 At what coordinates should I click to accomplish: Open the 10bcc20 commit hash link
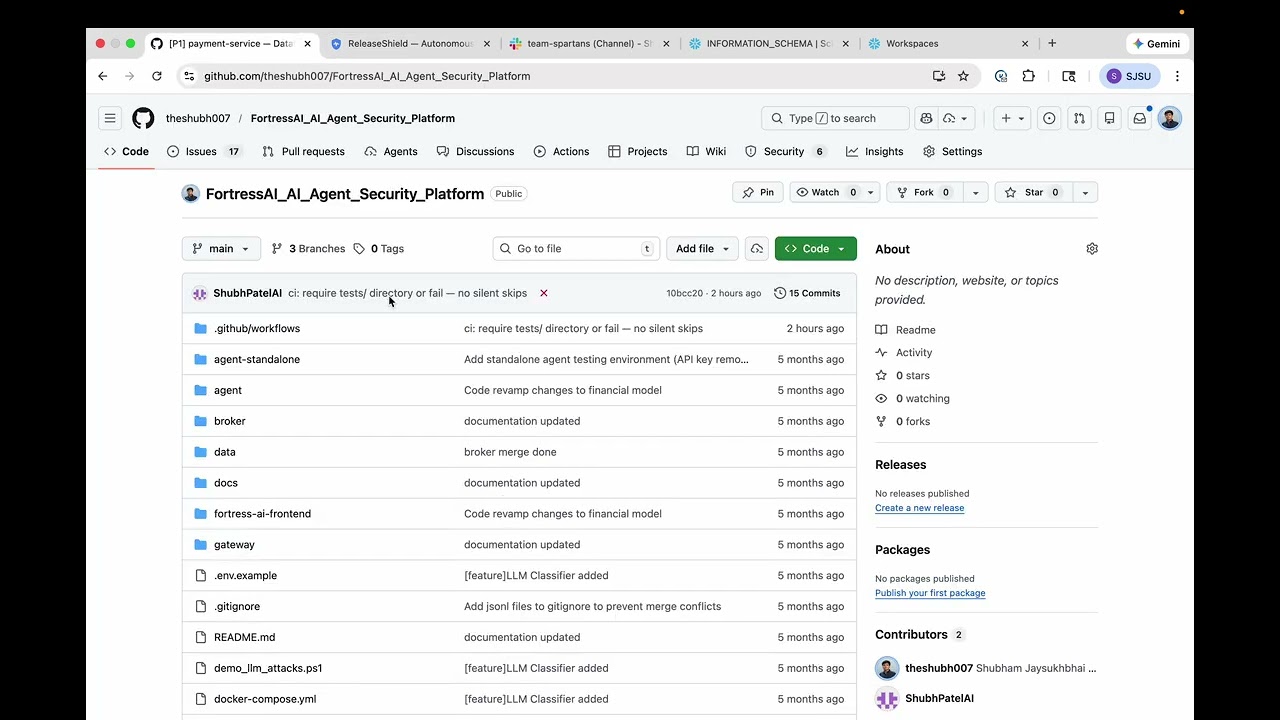[685, 293]
